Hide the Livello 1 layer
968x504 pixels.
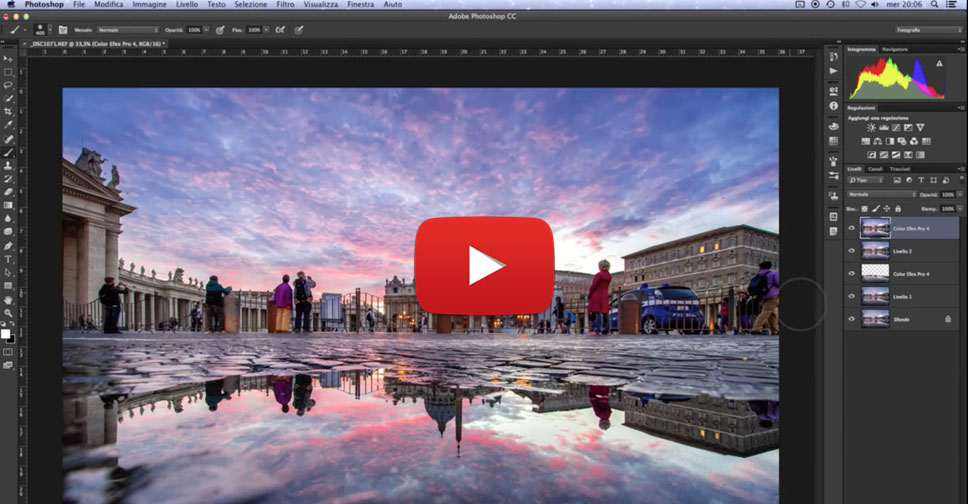(x=851, y=296)
